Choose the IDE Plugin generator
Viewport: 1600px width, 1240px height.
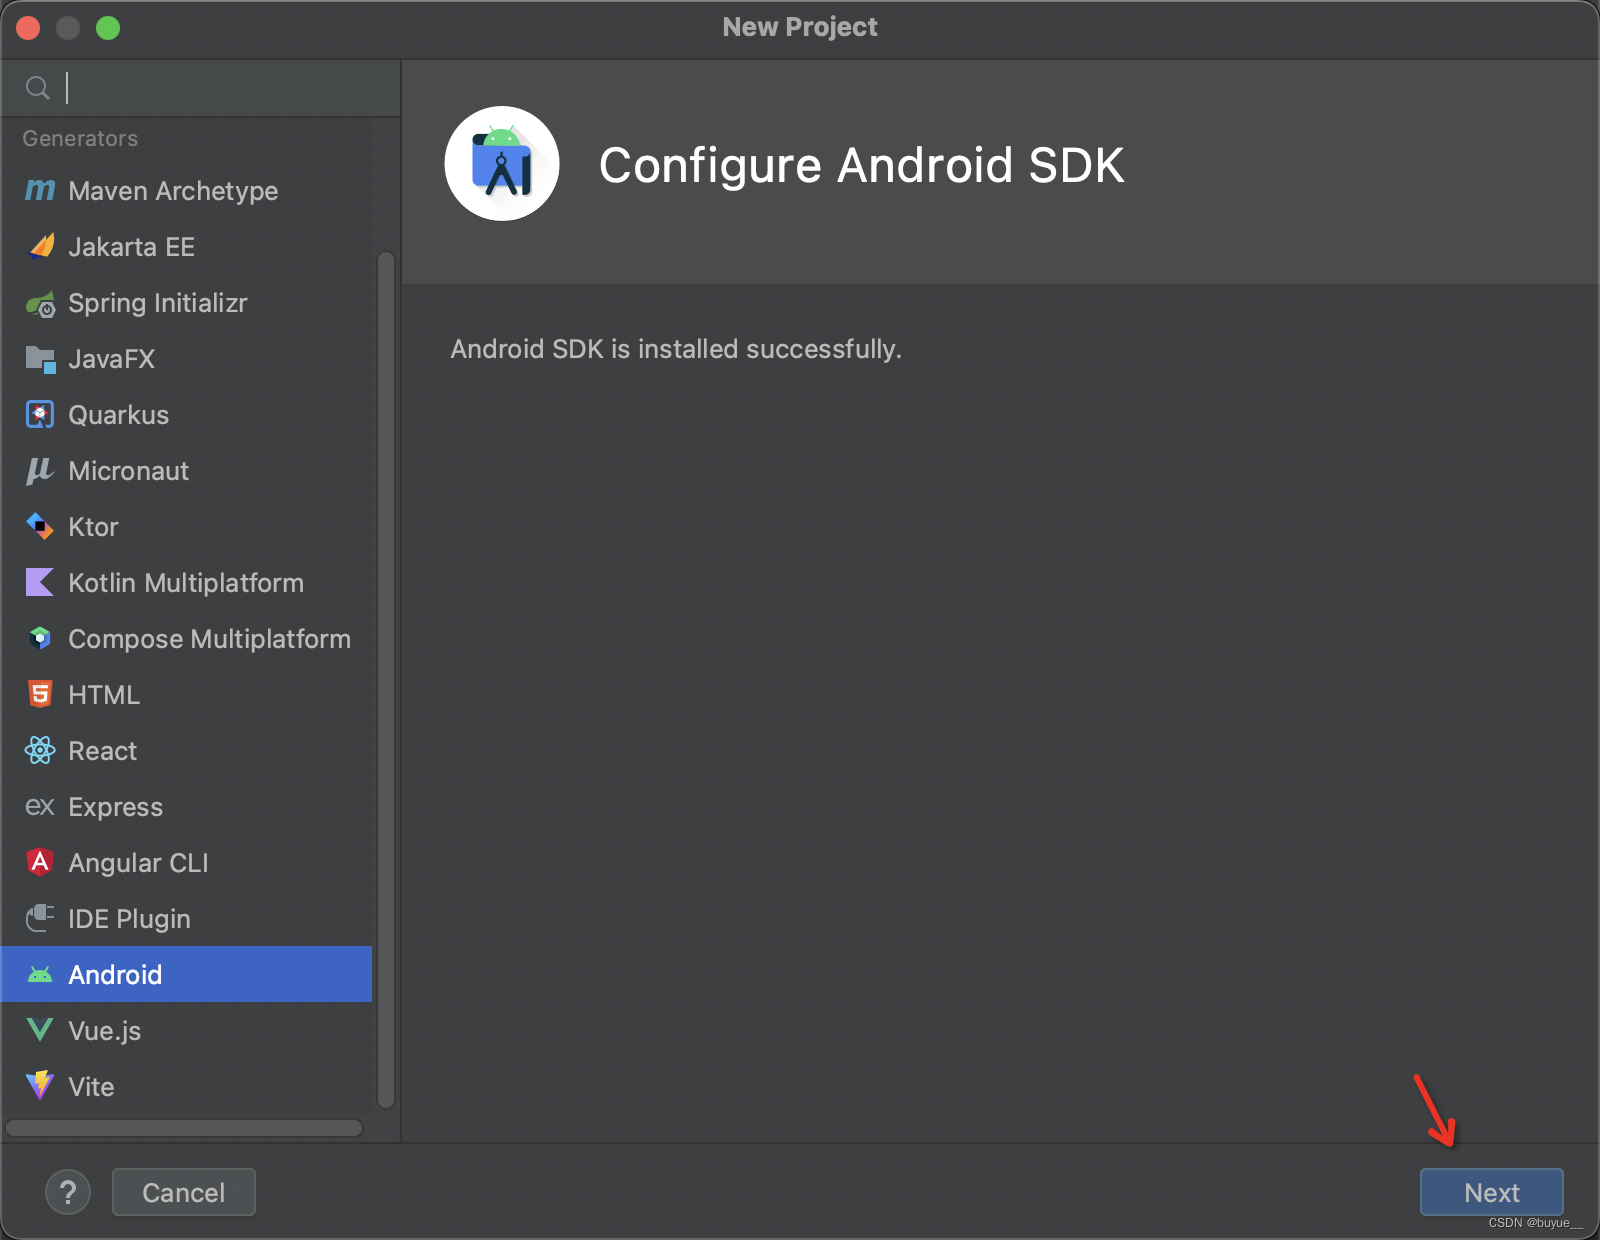(x=187, y=918)
